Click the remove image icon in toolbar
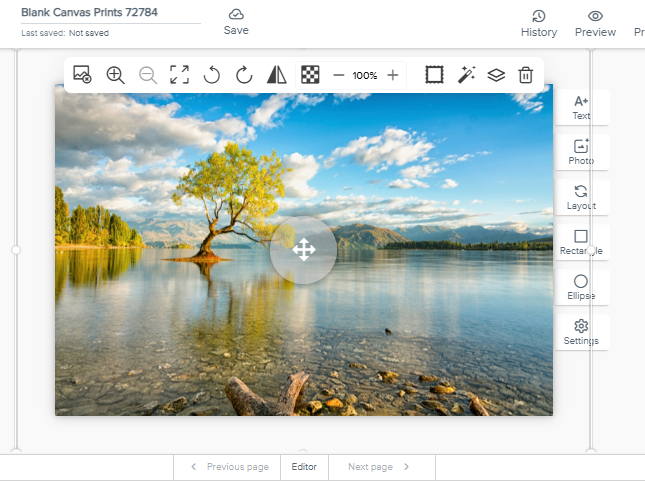 click(x=82, y=74)
